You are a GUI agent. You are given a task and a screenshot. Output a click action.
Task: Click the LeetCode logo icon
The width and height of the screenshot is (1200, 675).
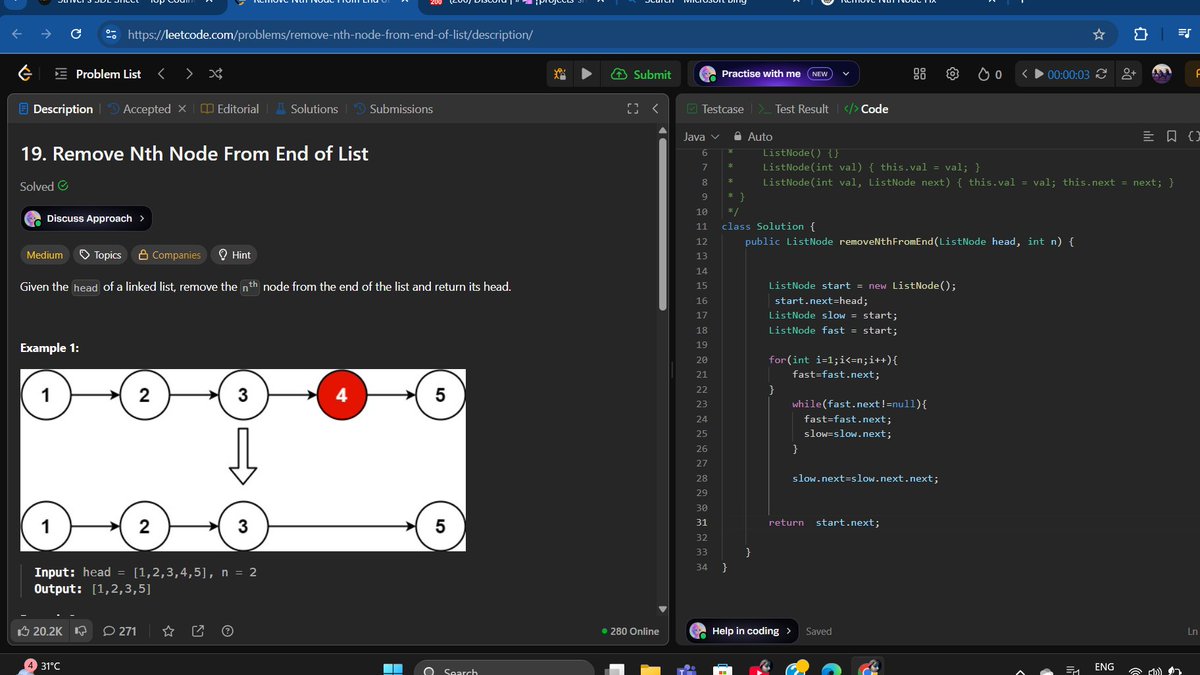click(x=26, y=74)
